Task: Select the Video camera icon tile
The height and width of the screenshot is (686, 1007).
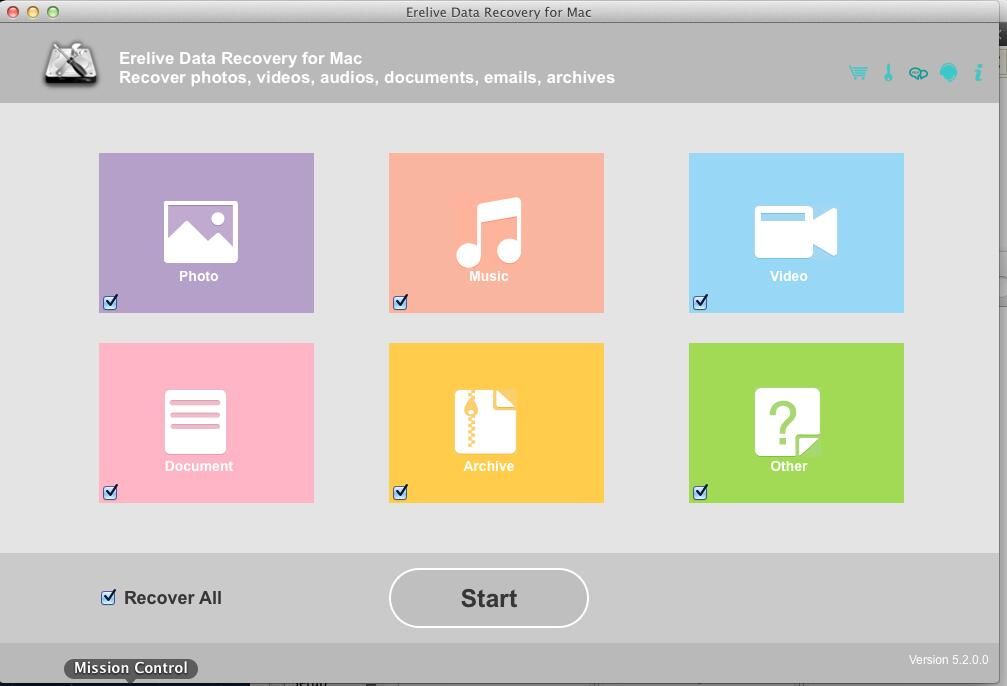Action: pyautogui.click(x=796, y=233)
